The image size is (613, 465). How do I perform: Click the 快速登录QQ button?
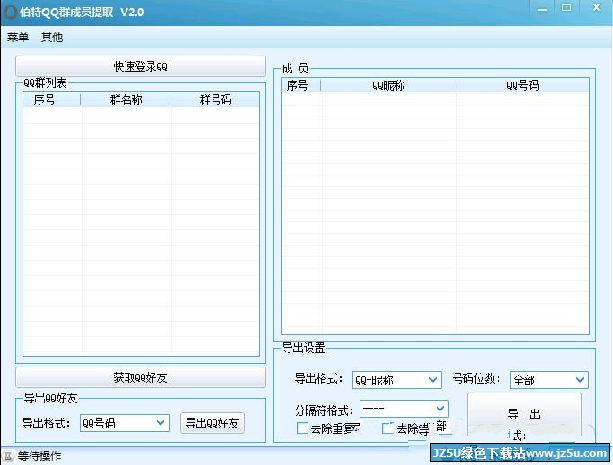(x=140, y=66)
